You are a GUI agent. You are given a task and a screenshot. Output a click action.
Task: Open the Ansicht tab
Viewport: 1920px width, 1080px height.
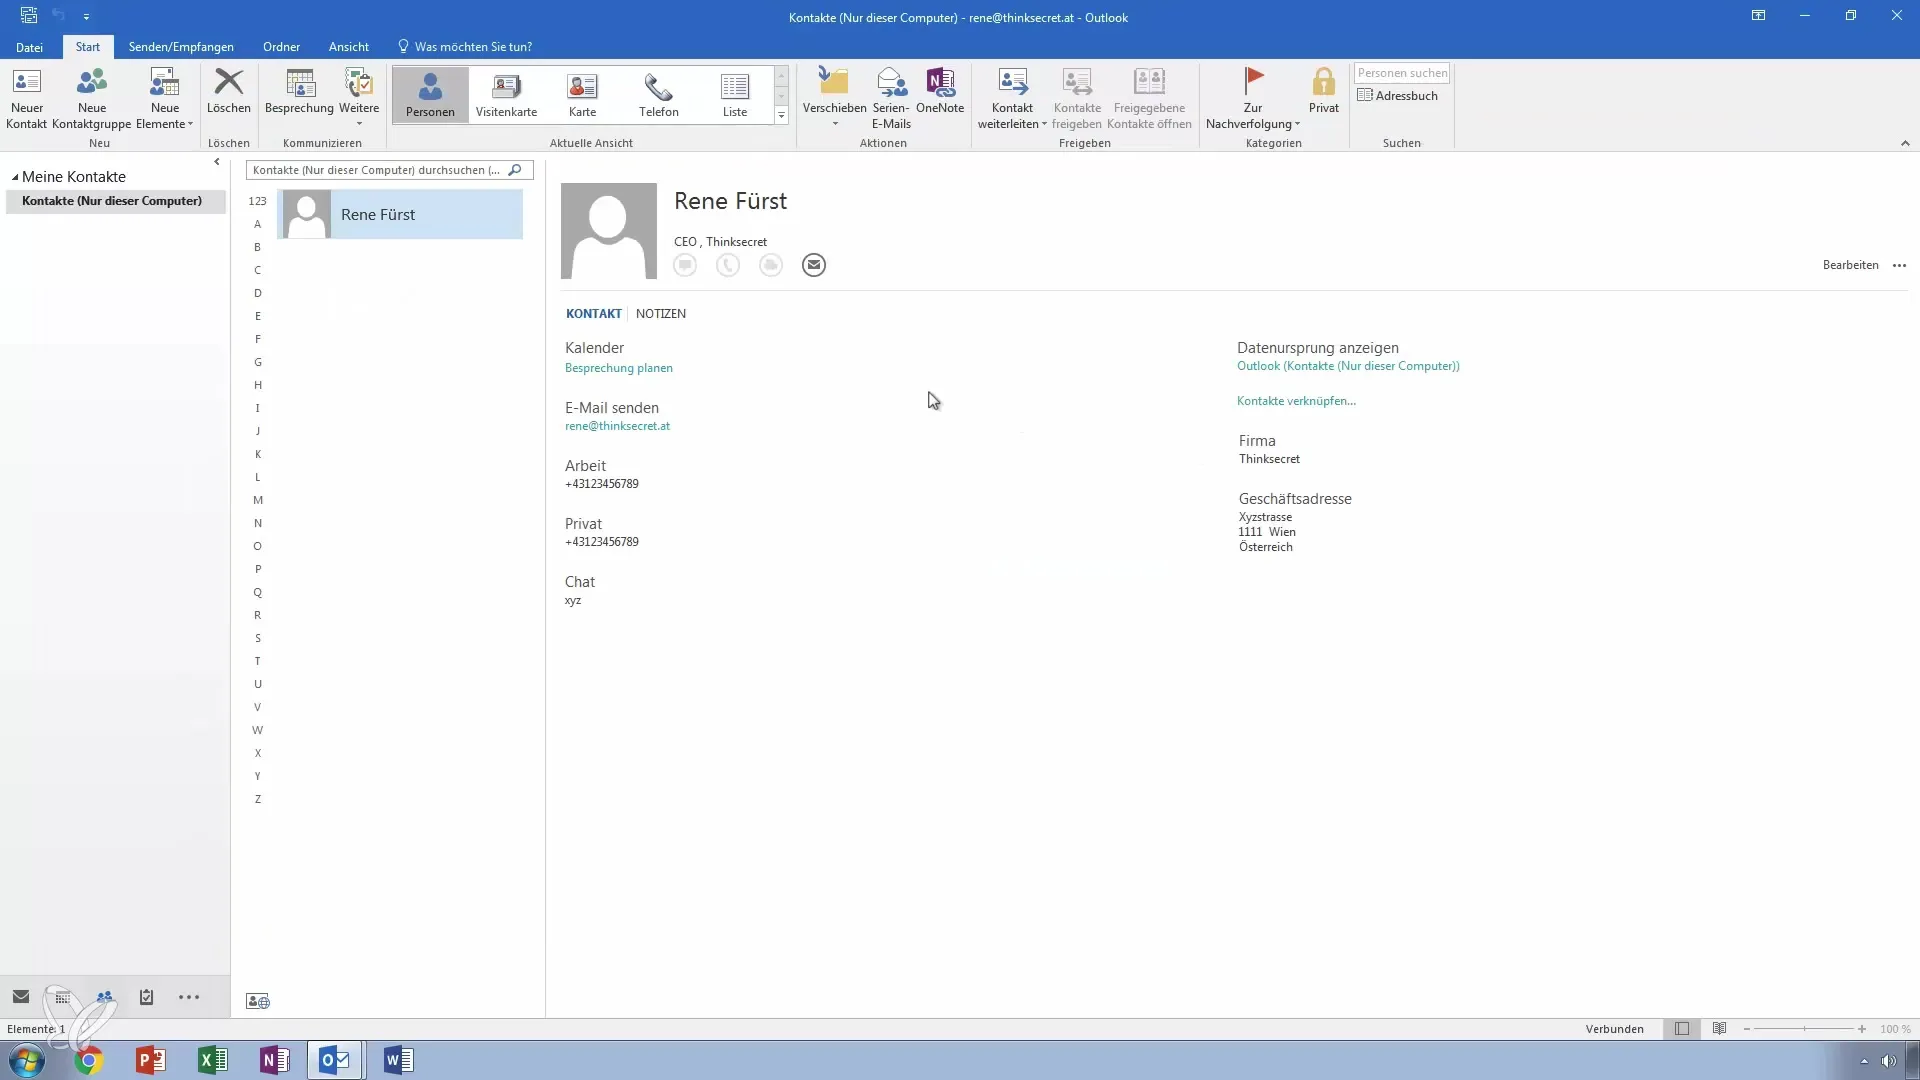tap(348, 47)
